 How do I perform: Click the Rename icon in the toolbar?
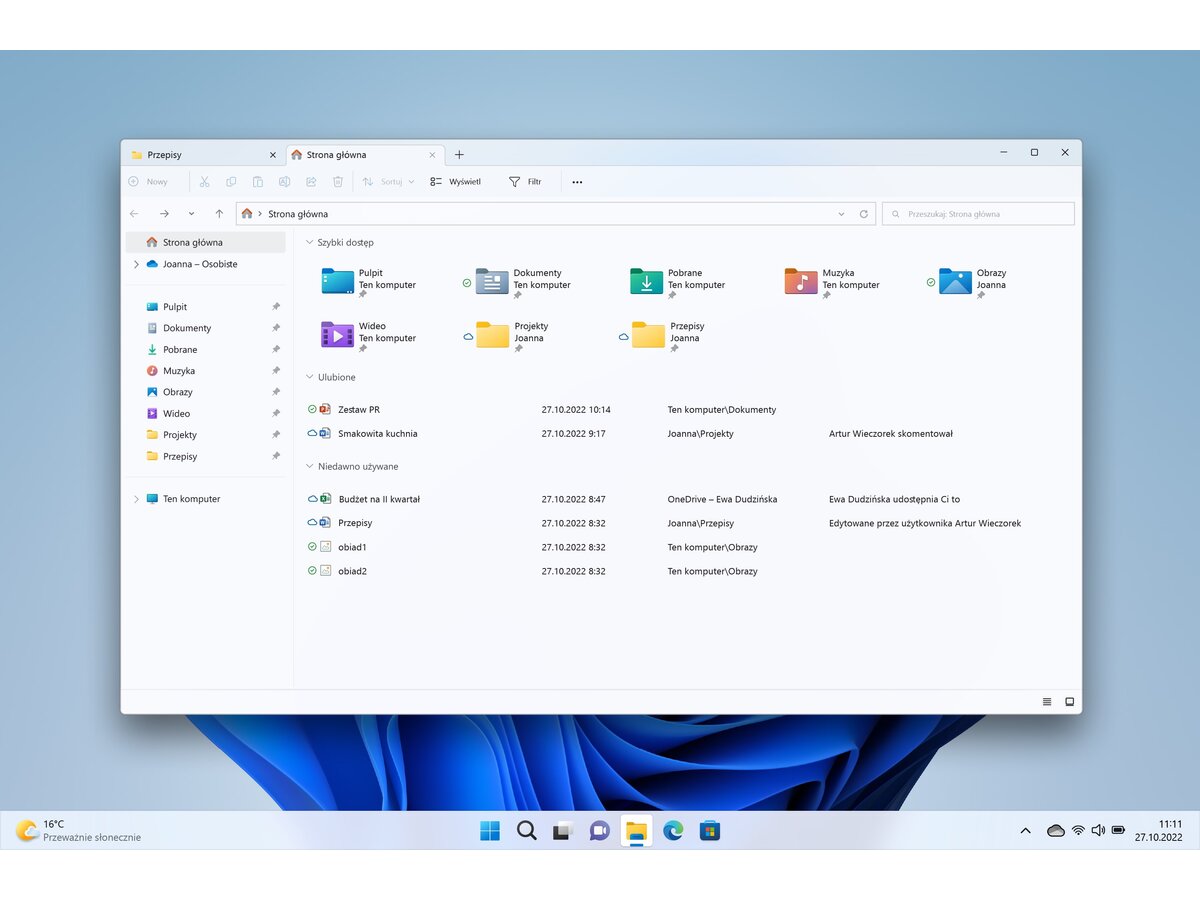pyautogui.click(x=285, y=181)
